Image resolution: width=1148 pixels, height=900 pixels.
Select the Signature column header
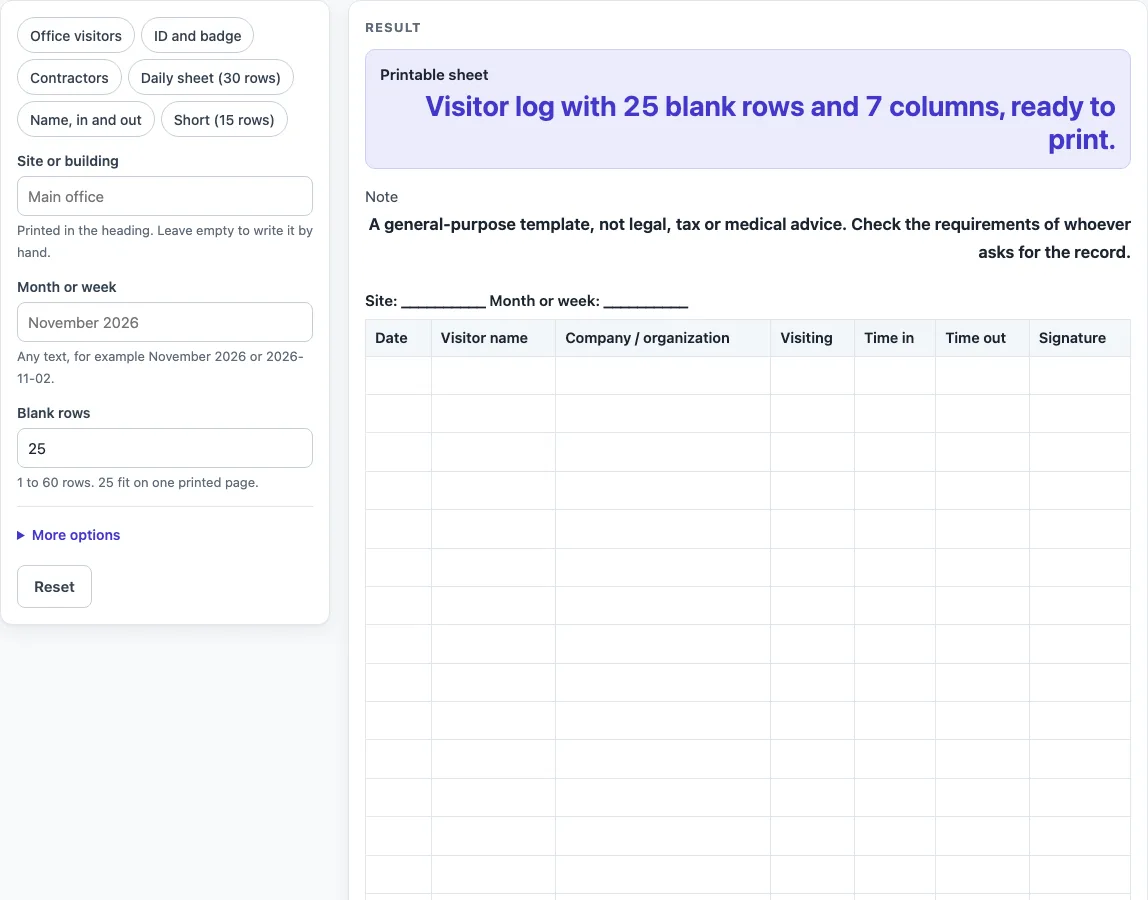pyautogui.click(x=1080, y=338)
